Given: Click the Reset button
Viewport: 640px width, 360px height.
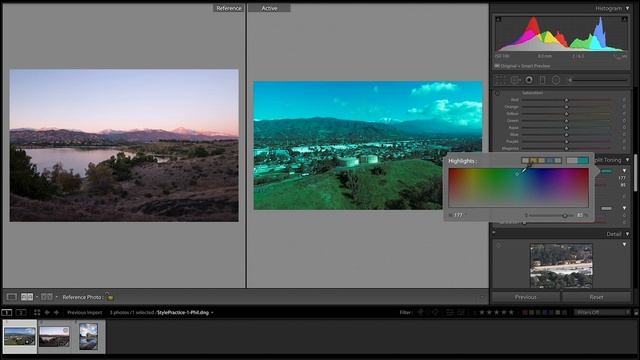Looking at the screenshot, I should tap(596, 297).
